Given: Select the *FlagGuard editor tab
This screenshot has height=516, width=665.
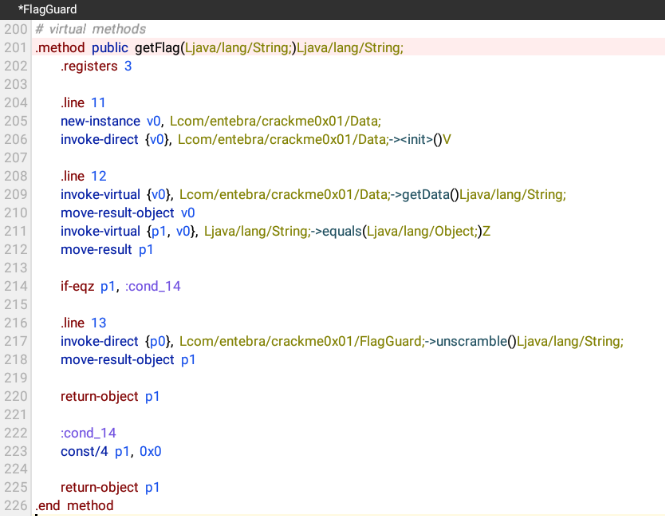Looking at the screenshot, I should click(47, 9).
